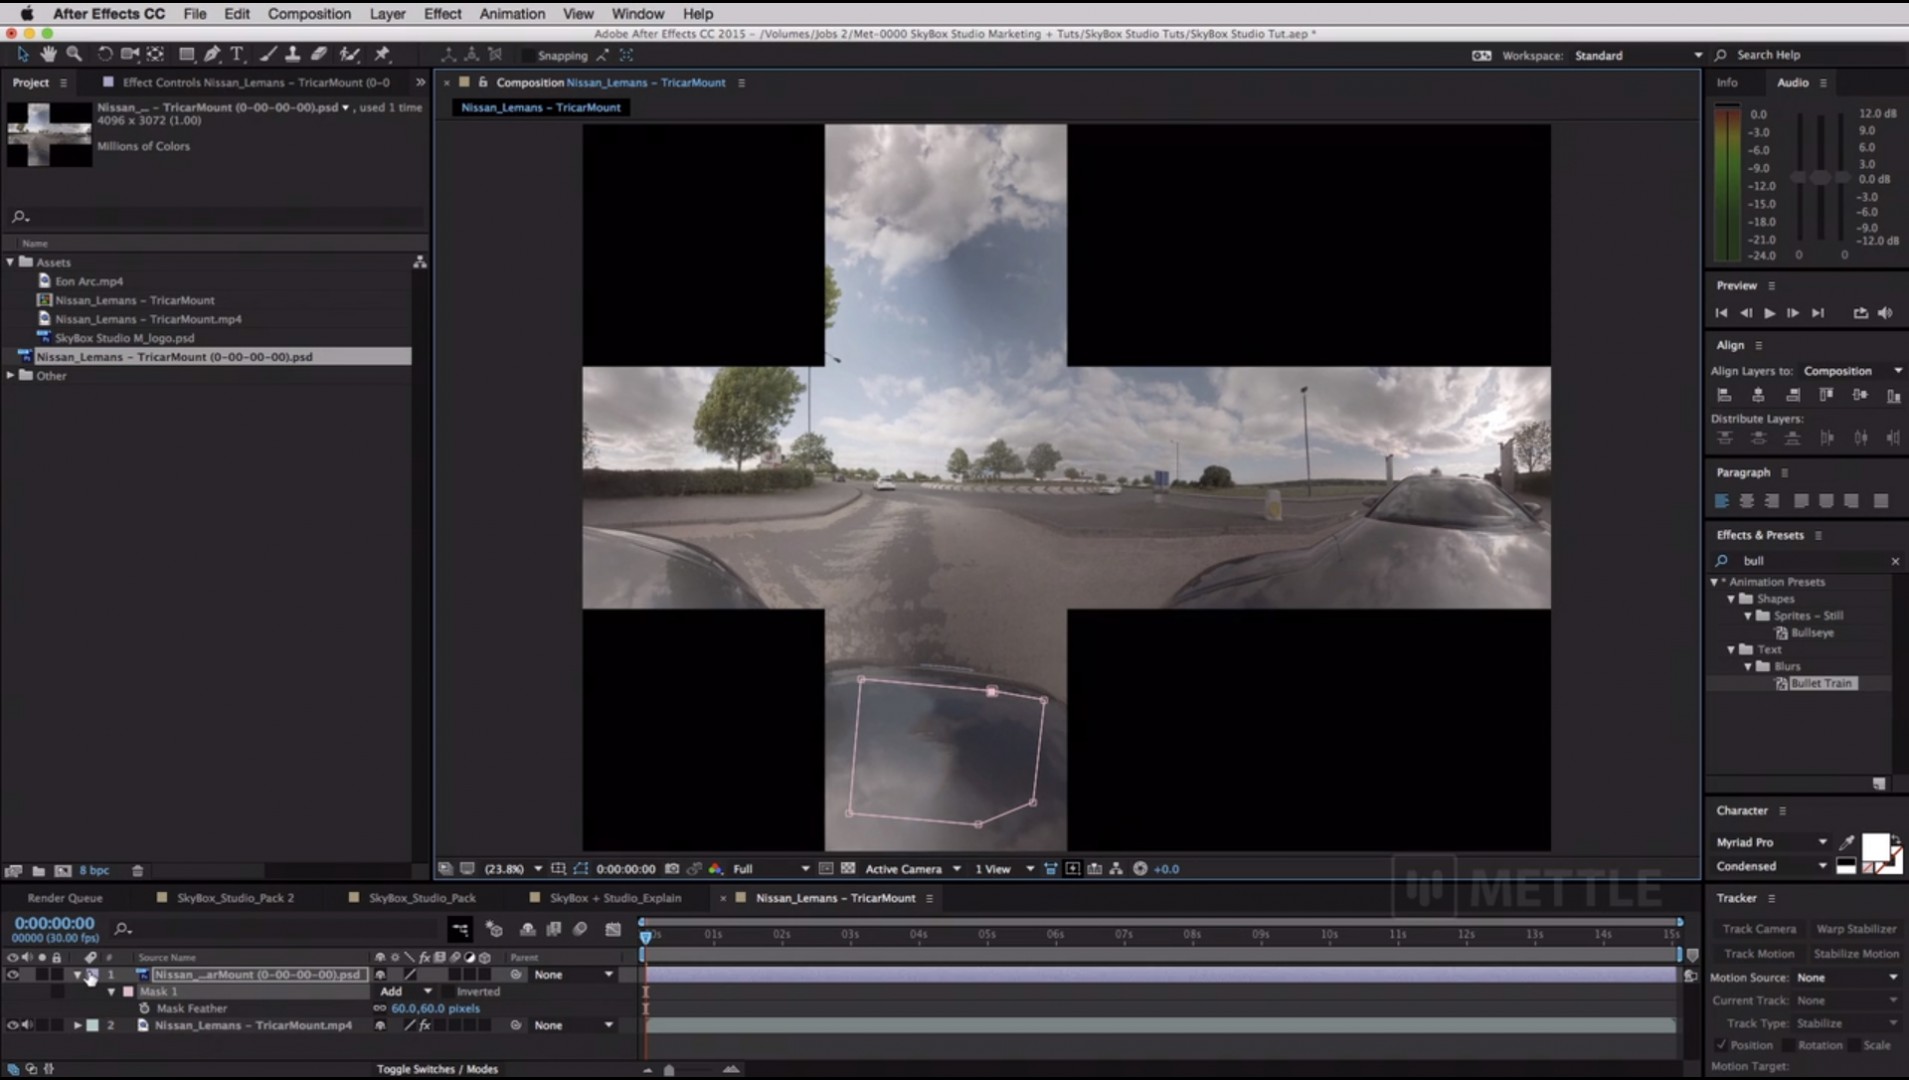
Task: Pick the Rotation tool
Action: point(106,54)
